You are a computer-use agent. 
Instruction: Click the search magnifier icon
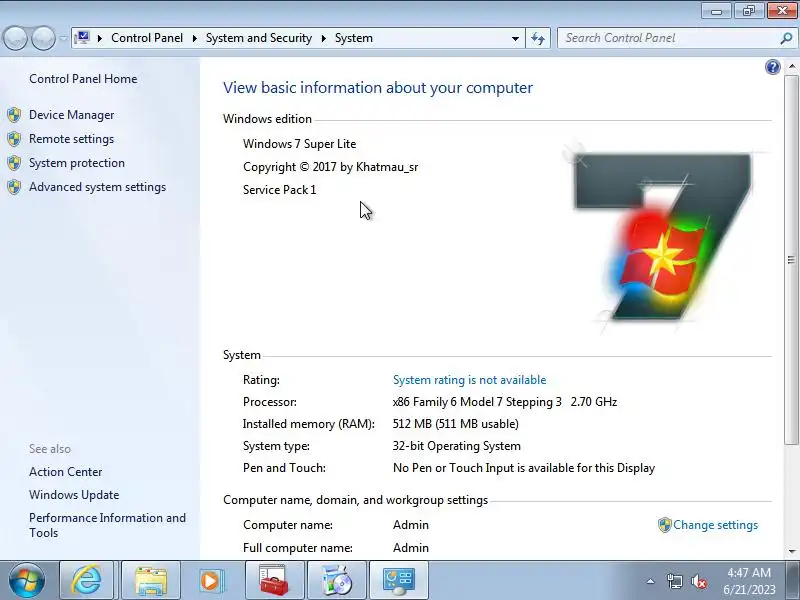click(786, 38)
